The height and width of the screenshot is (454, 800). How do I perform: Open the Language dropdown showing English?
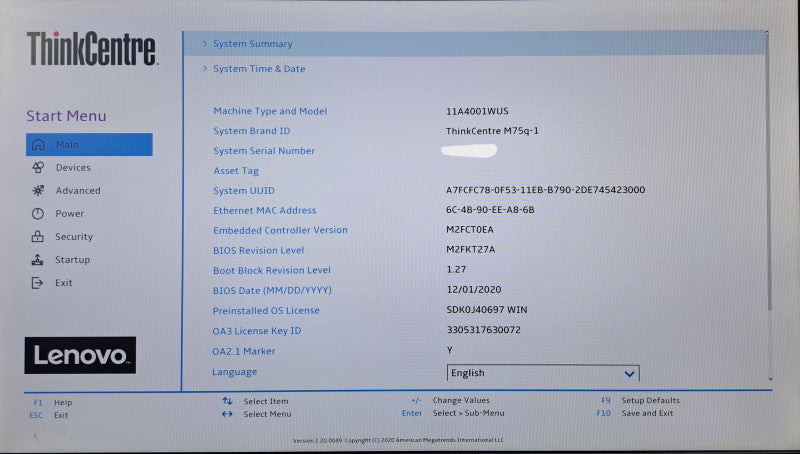(x=543, y=373)
